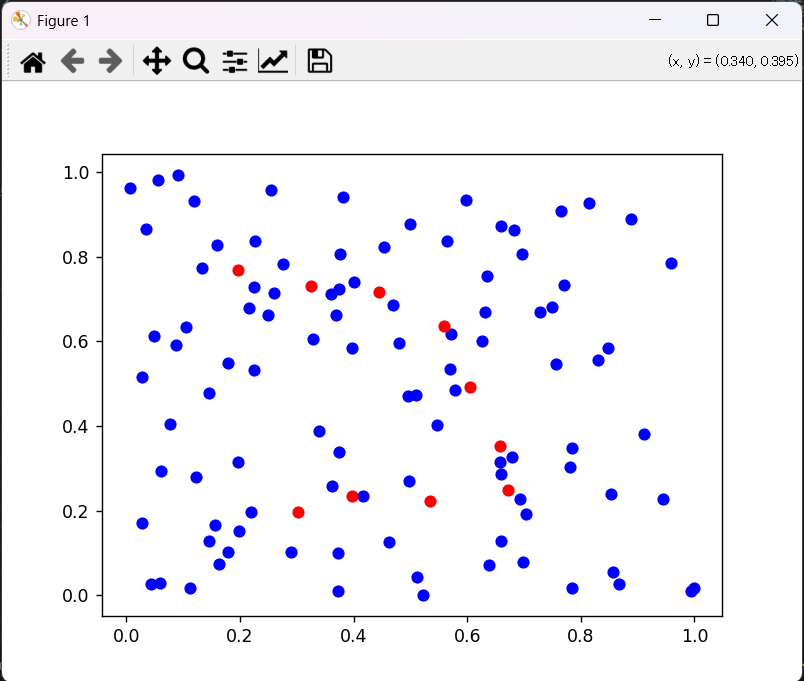Click the y-axis tick label 0.4
This screenshot has width=804, height=681.
(76, 427)
